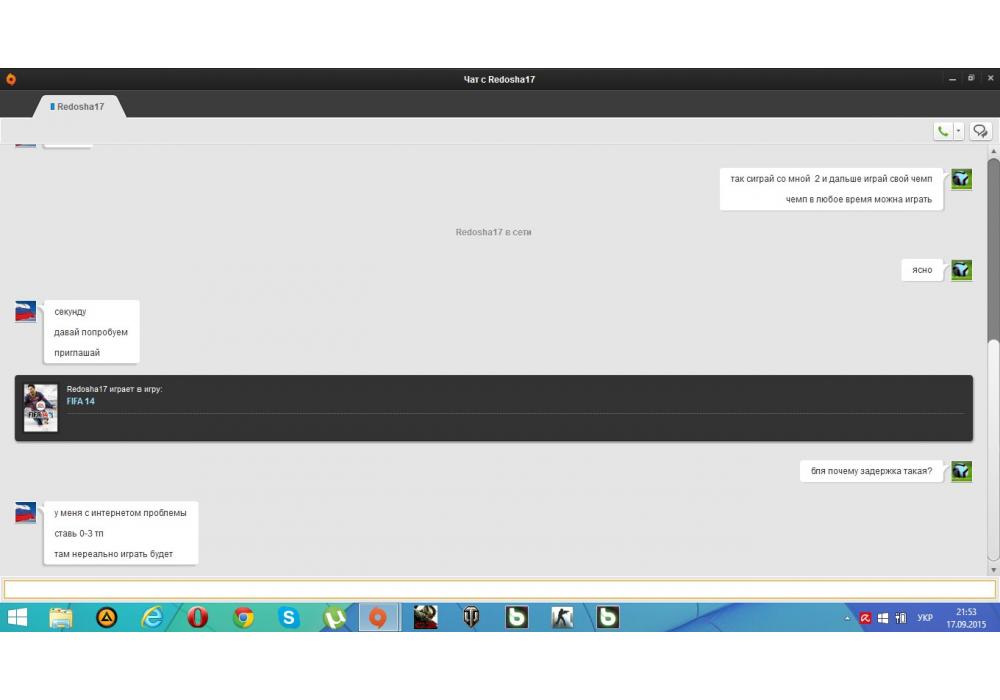Open Bandicam icon next to World of Tanks
The width and height of the screenshot is (1000, 700).
[x=517, y=617]
